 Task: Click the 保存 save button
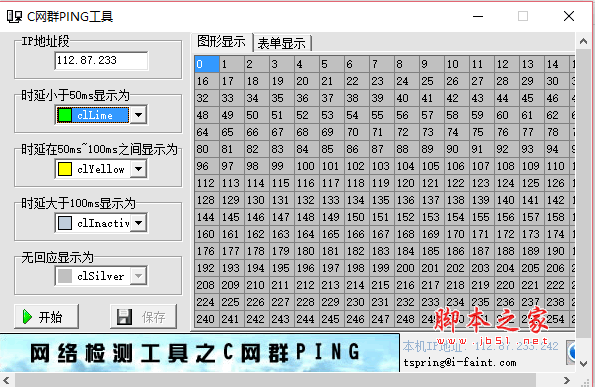143,316
